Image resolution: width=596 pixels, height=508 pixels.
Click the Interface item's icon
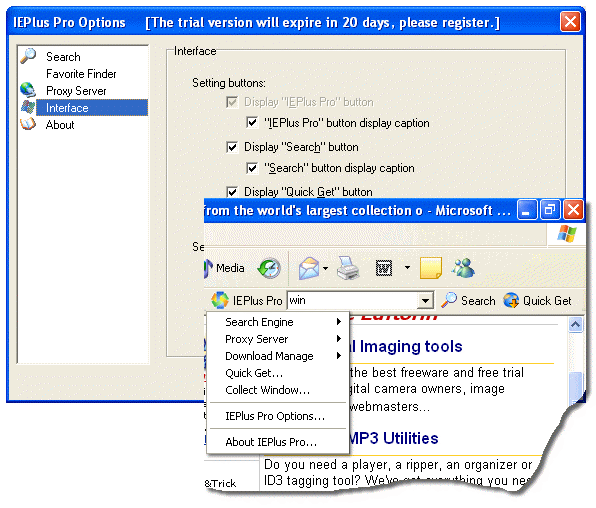28,107
